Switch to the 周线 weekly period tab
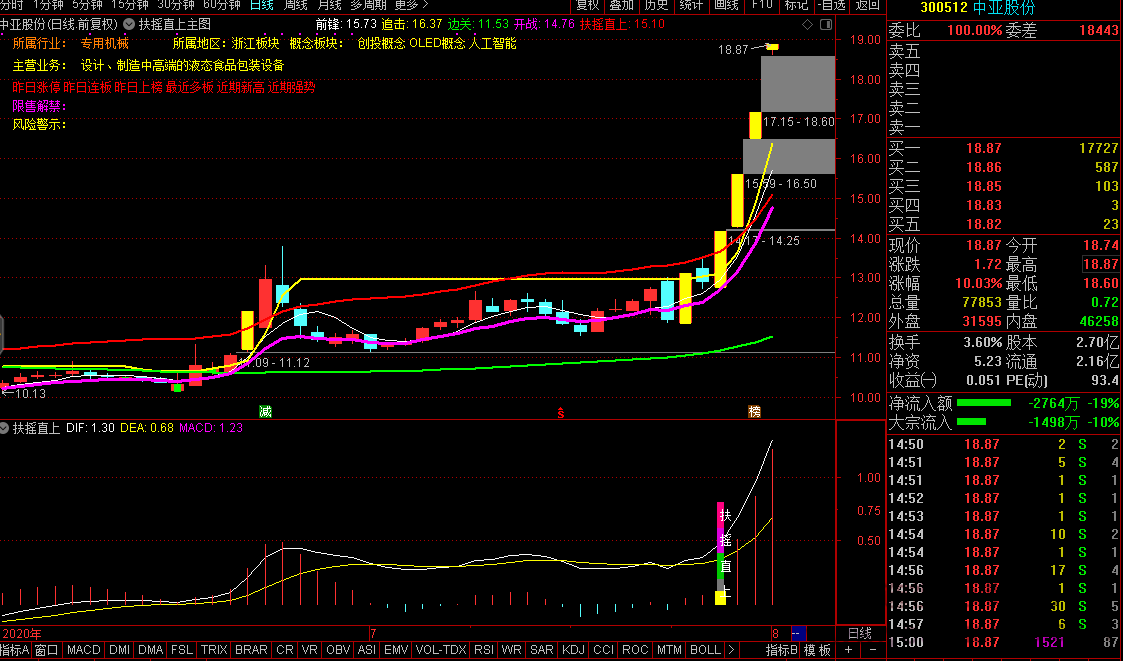 coord(296,5)
